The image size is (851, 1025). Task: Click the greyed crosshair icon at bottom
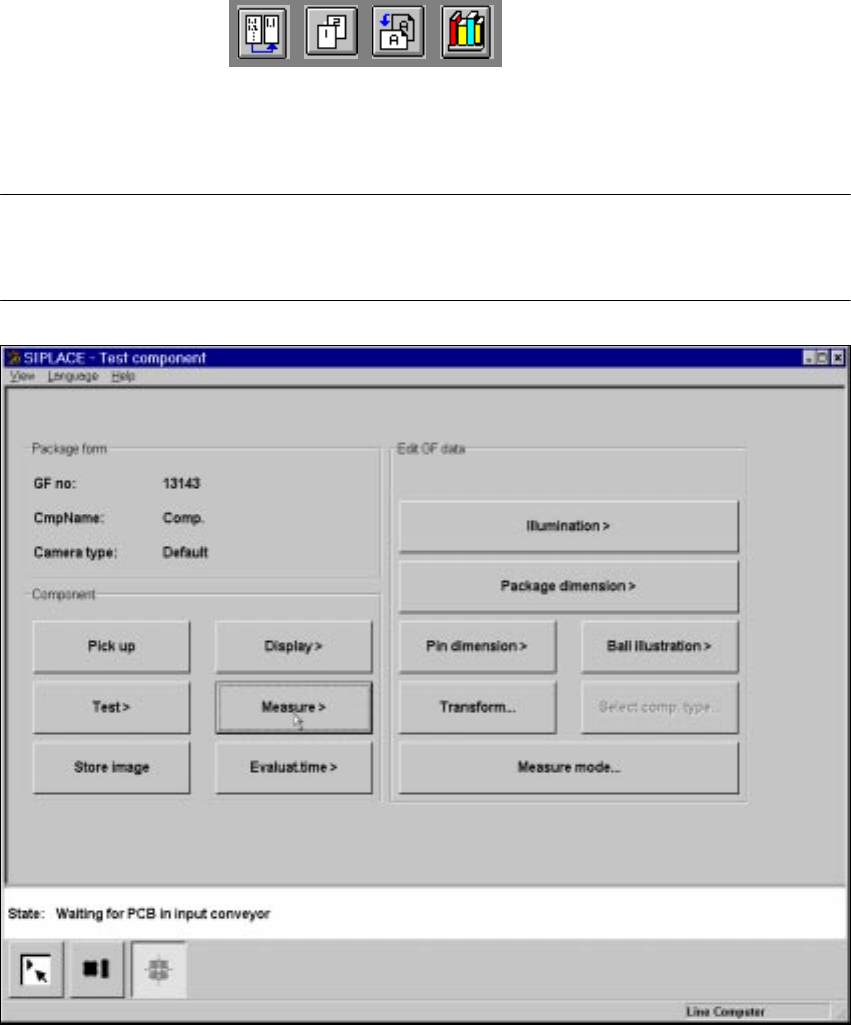159,969
